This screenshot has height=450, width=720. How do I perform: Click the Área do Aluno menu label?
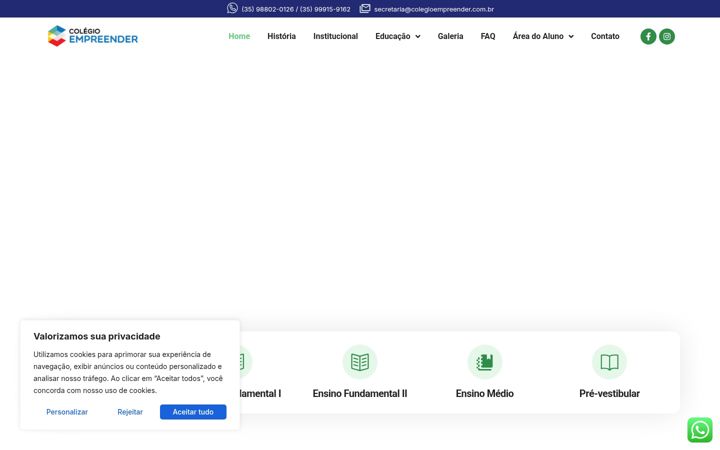[538, 36]
